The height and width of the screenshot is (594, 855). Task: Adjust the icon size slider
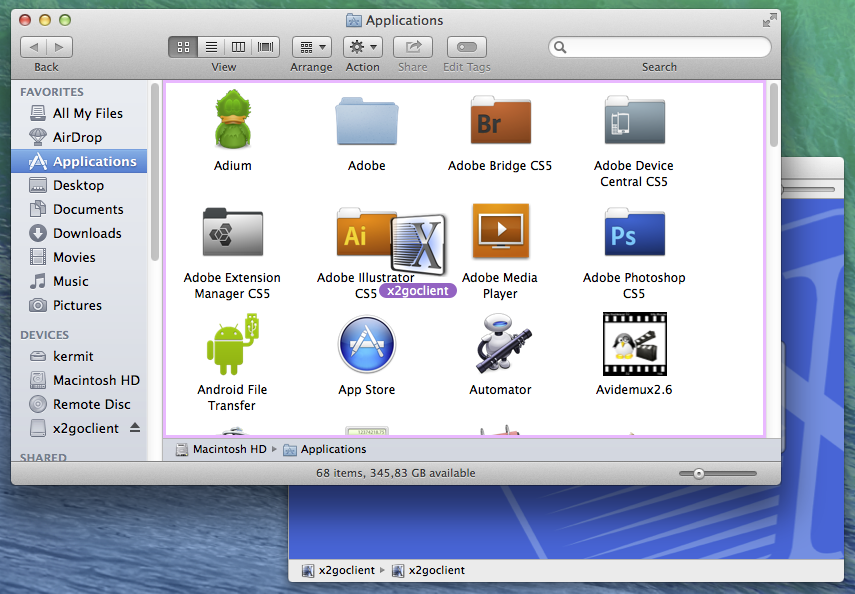point(699,473)
